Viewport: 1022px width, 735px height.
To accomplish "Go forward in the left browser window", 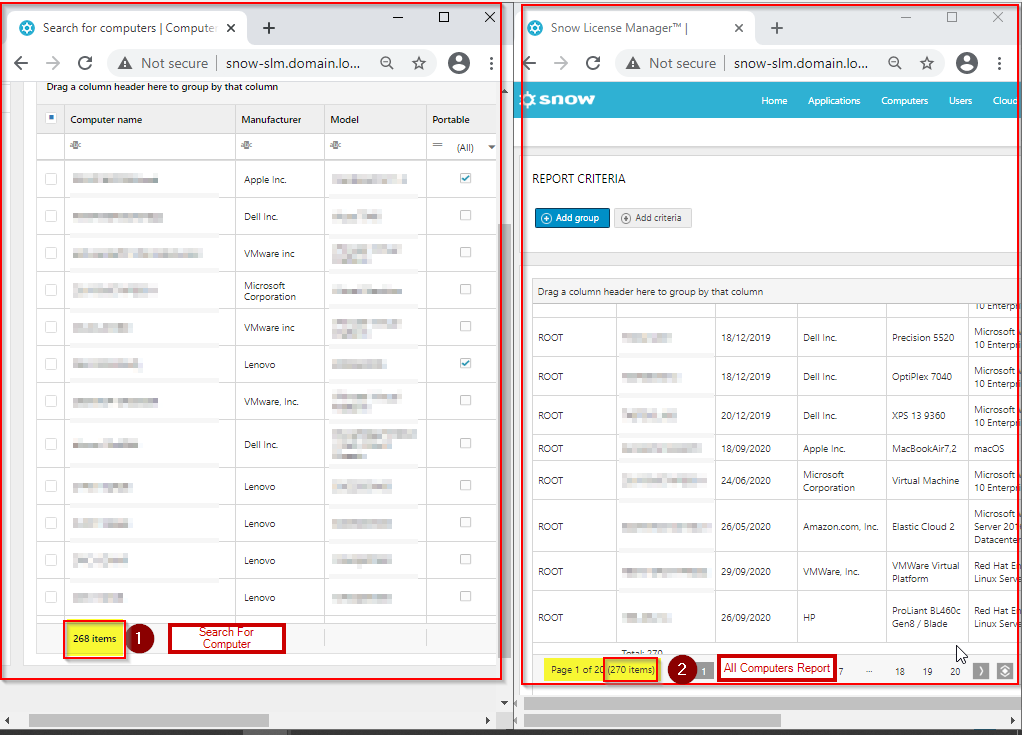I will click(53, 63).
